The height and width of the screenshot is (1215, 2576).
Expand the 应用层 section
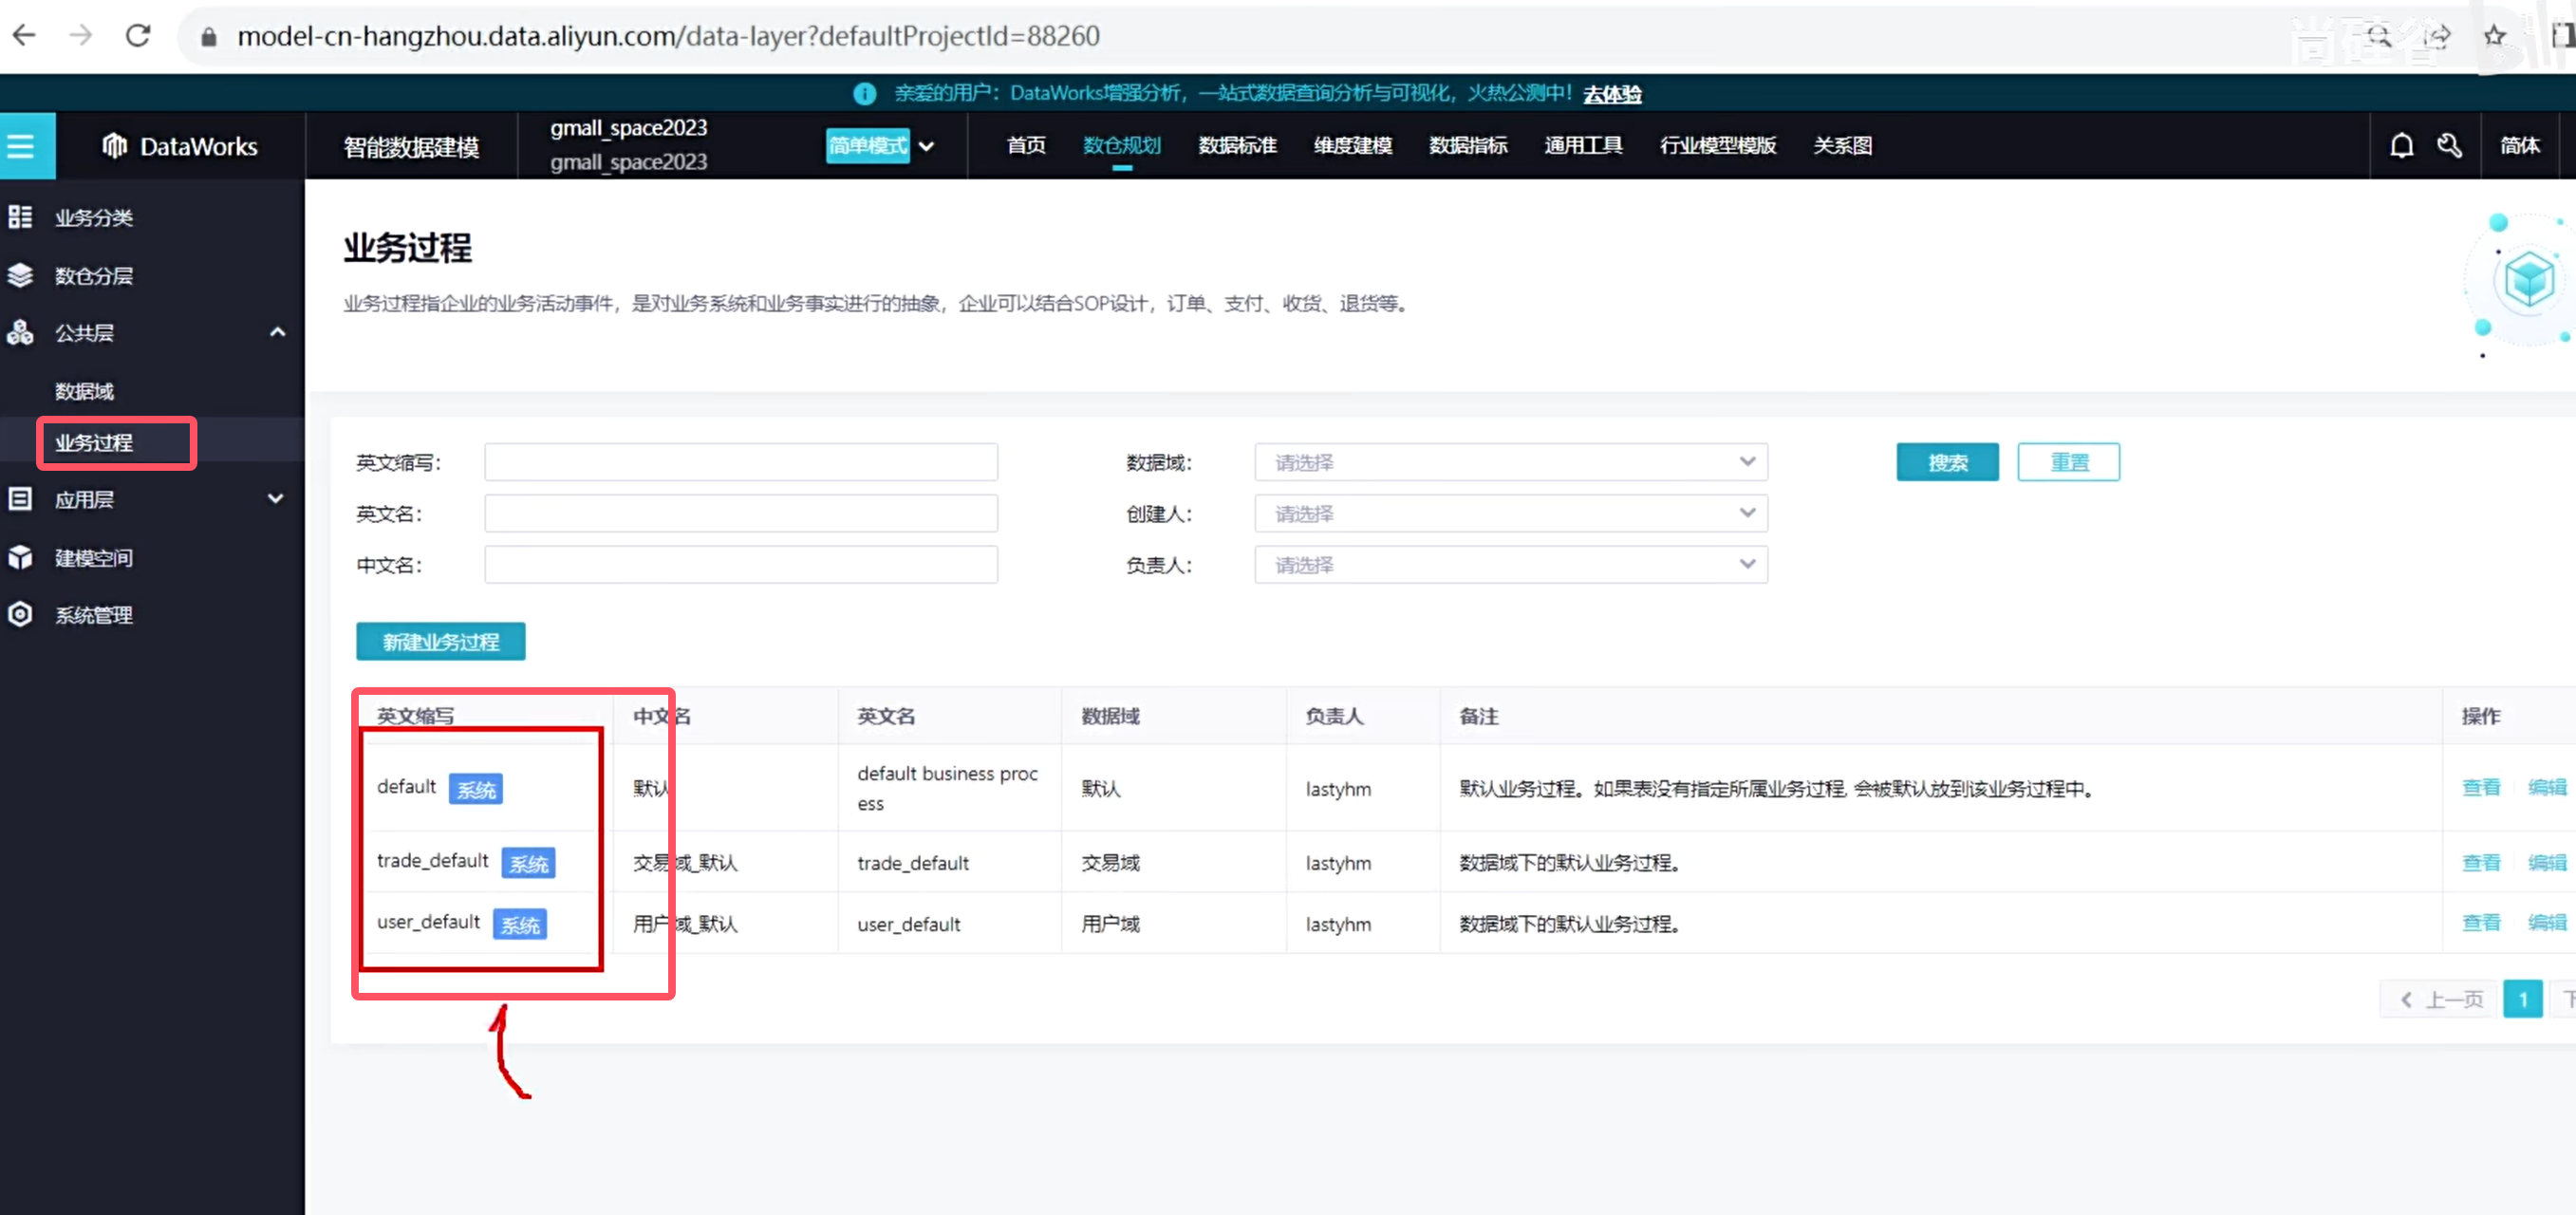point(275,498)
